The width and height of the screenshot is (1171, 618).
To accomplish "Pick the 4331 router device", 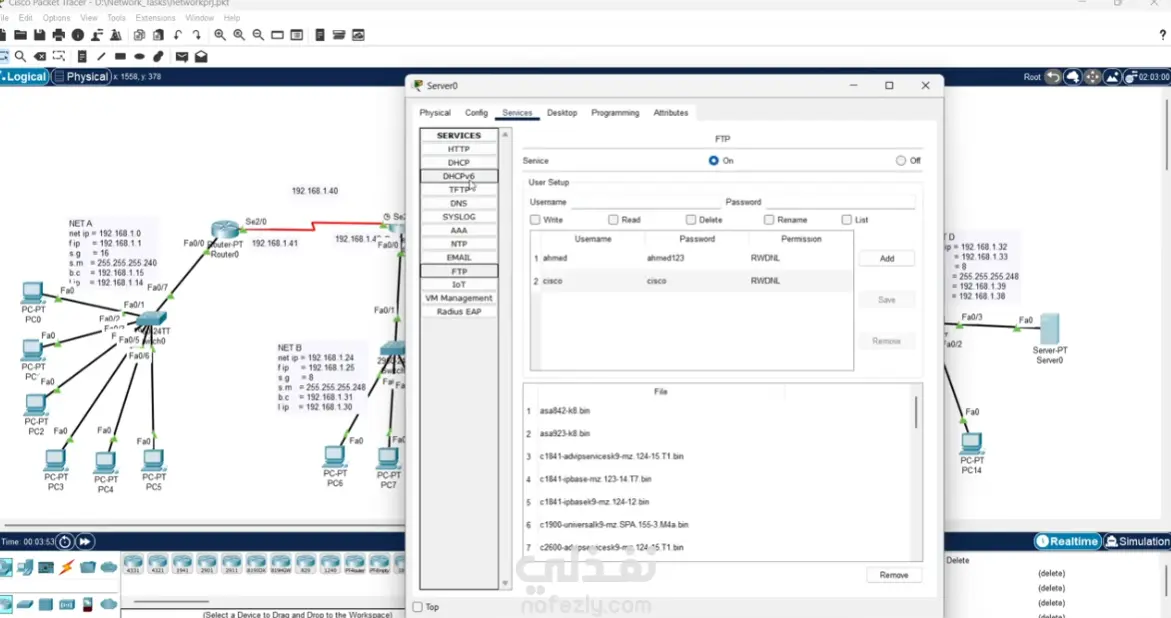I will 133,564.
